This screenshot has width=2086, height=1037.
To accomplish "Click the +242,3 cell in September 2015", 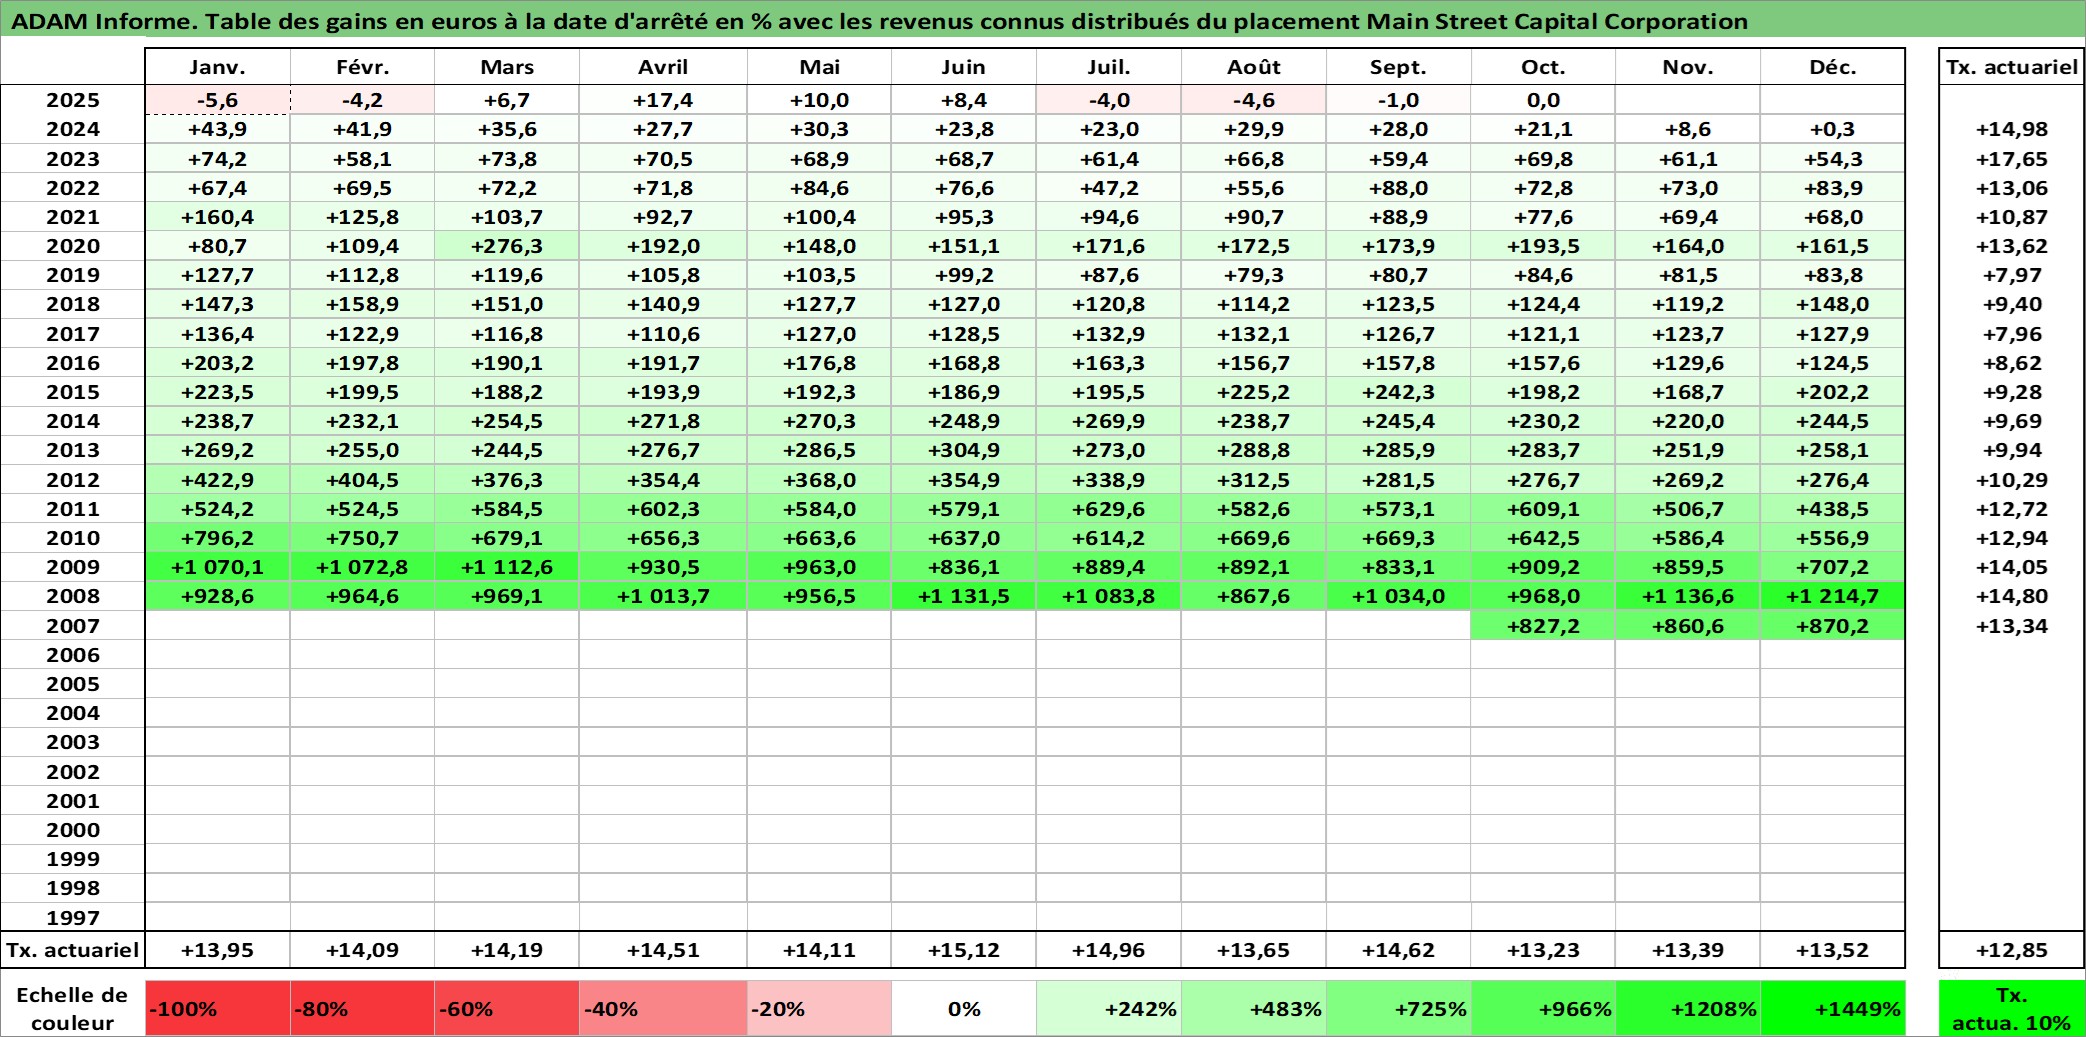I will click(x=1398, y=392).
